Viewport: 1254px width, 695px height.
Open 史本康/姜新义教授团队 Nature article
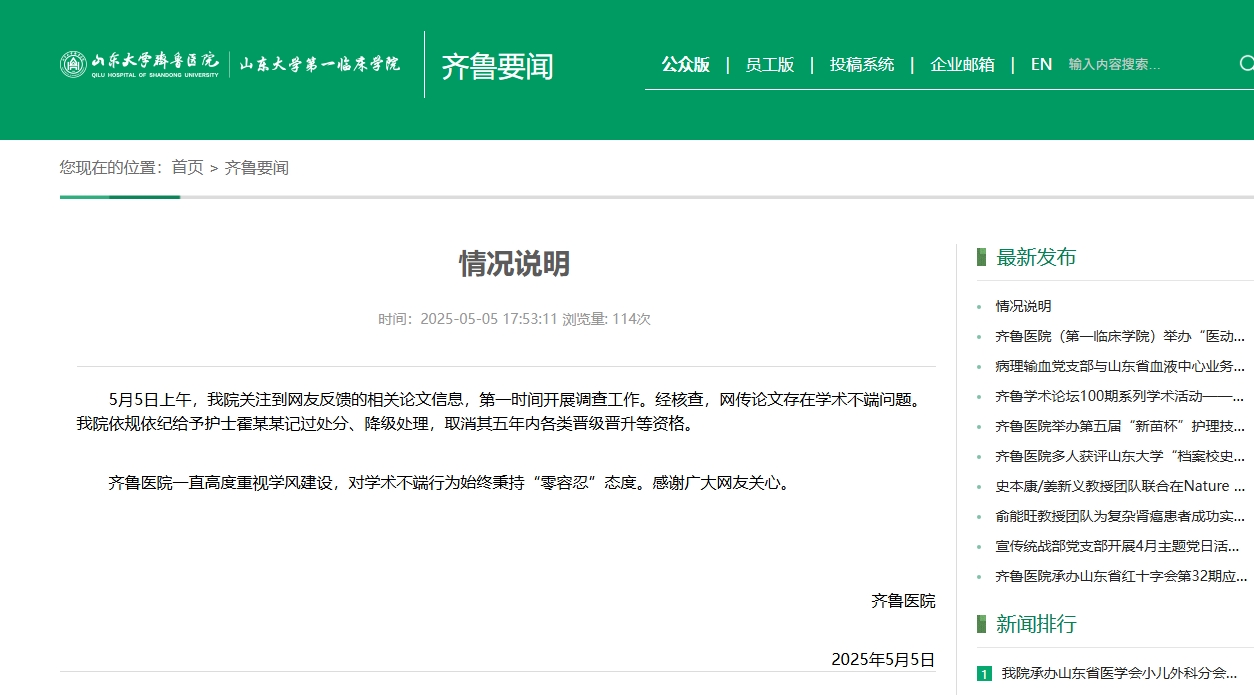point(1119,486)
